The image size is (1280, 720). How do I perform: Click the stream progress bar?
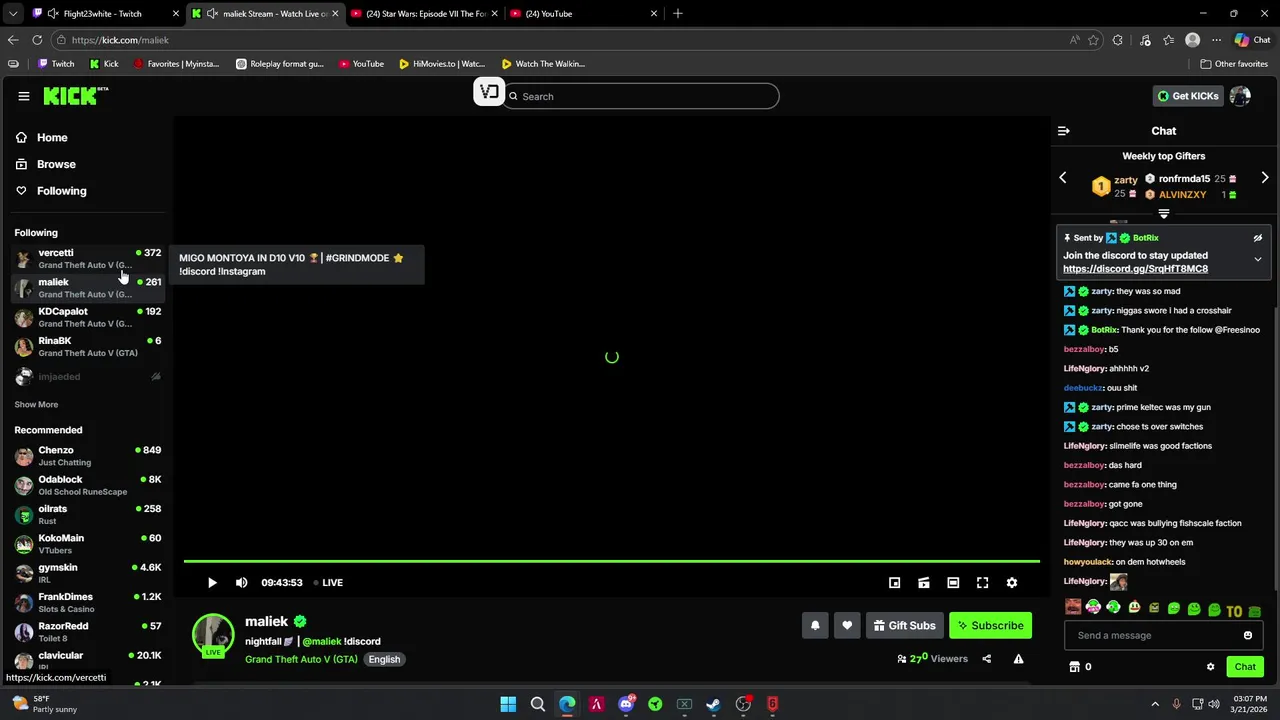click(x=612, y=561)
